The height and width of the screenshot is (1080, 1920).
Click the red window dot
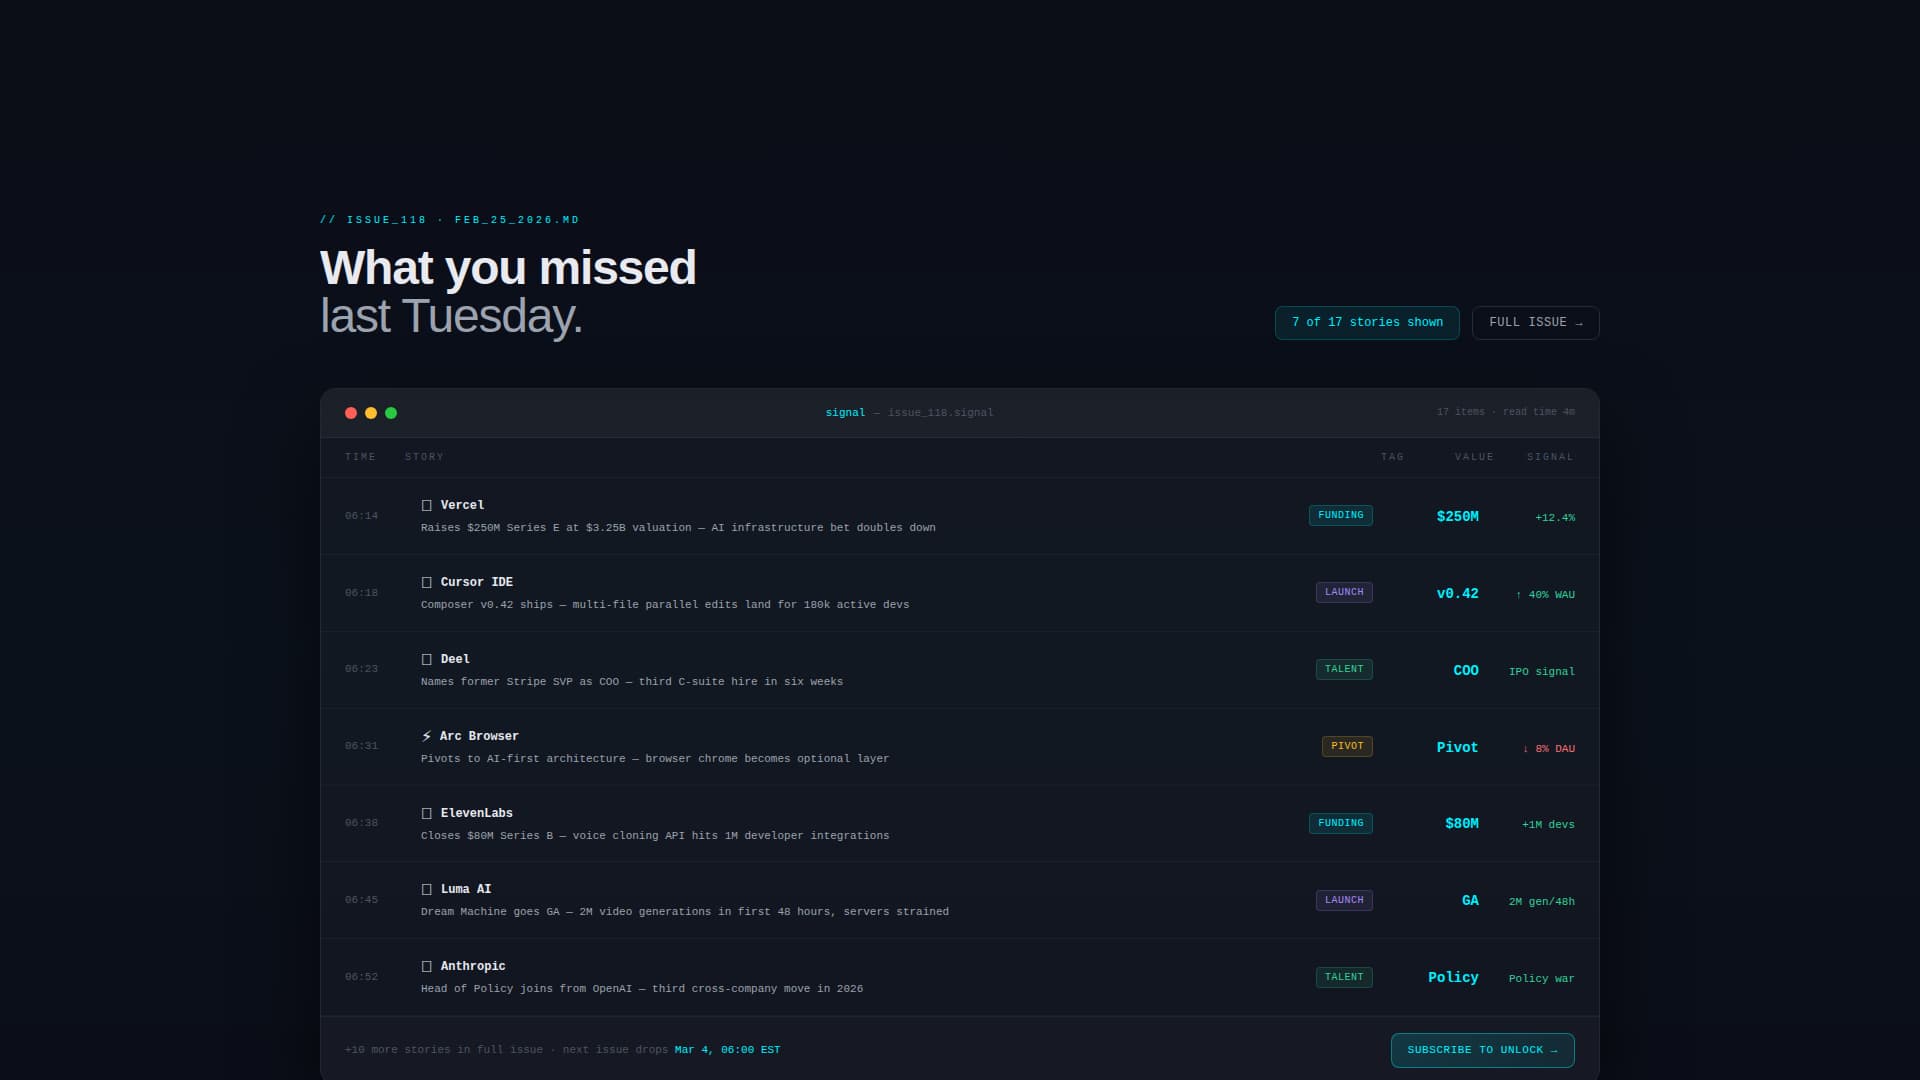pyautogui.click(x=351, y=413)
